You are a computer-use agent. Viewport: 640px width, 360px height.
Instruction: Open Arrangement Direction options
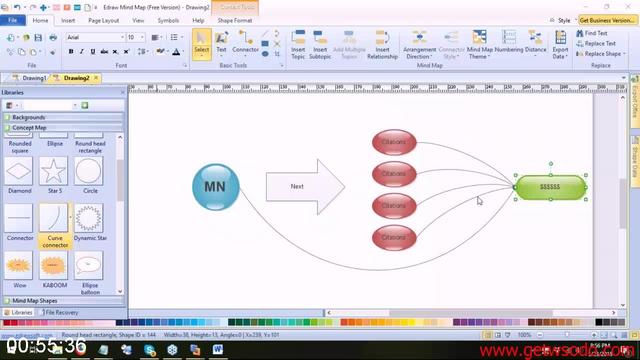[419, 44]
